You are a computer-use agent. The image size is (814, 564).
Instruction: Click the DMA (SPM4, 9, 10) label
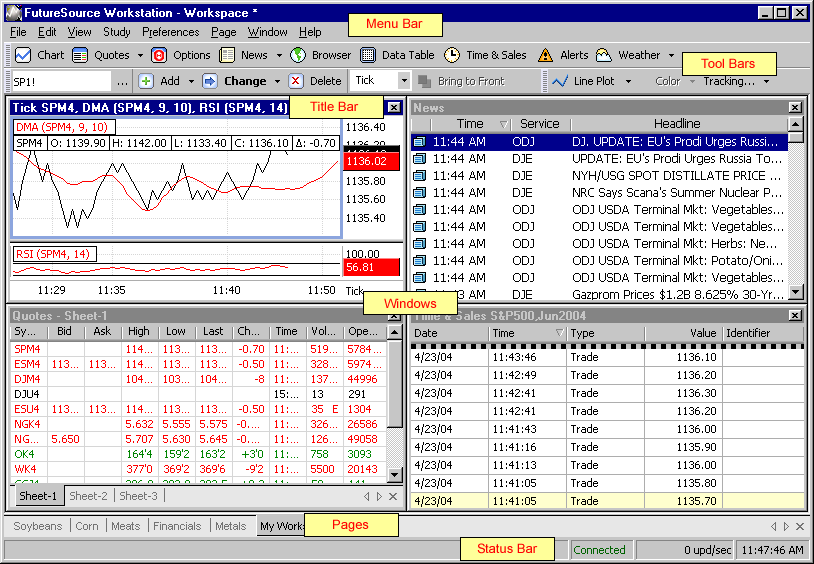[63, 127]
